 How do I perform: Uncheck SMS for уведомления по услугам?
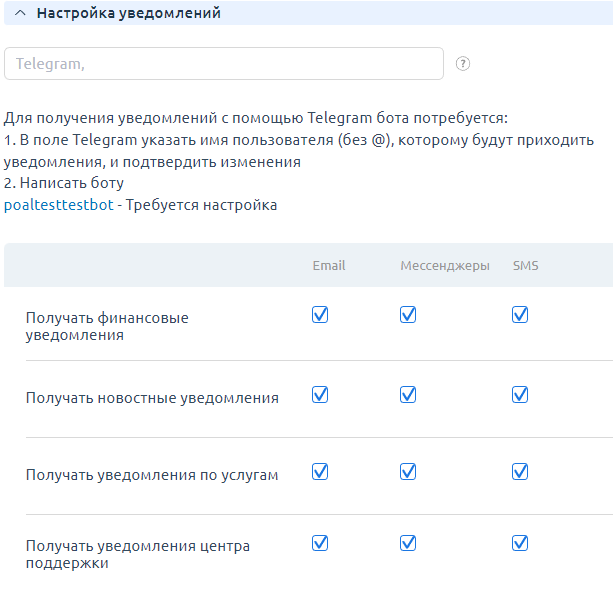[x=520, y=471]
